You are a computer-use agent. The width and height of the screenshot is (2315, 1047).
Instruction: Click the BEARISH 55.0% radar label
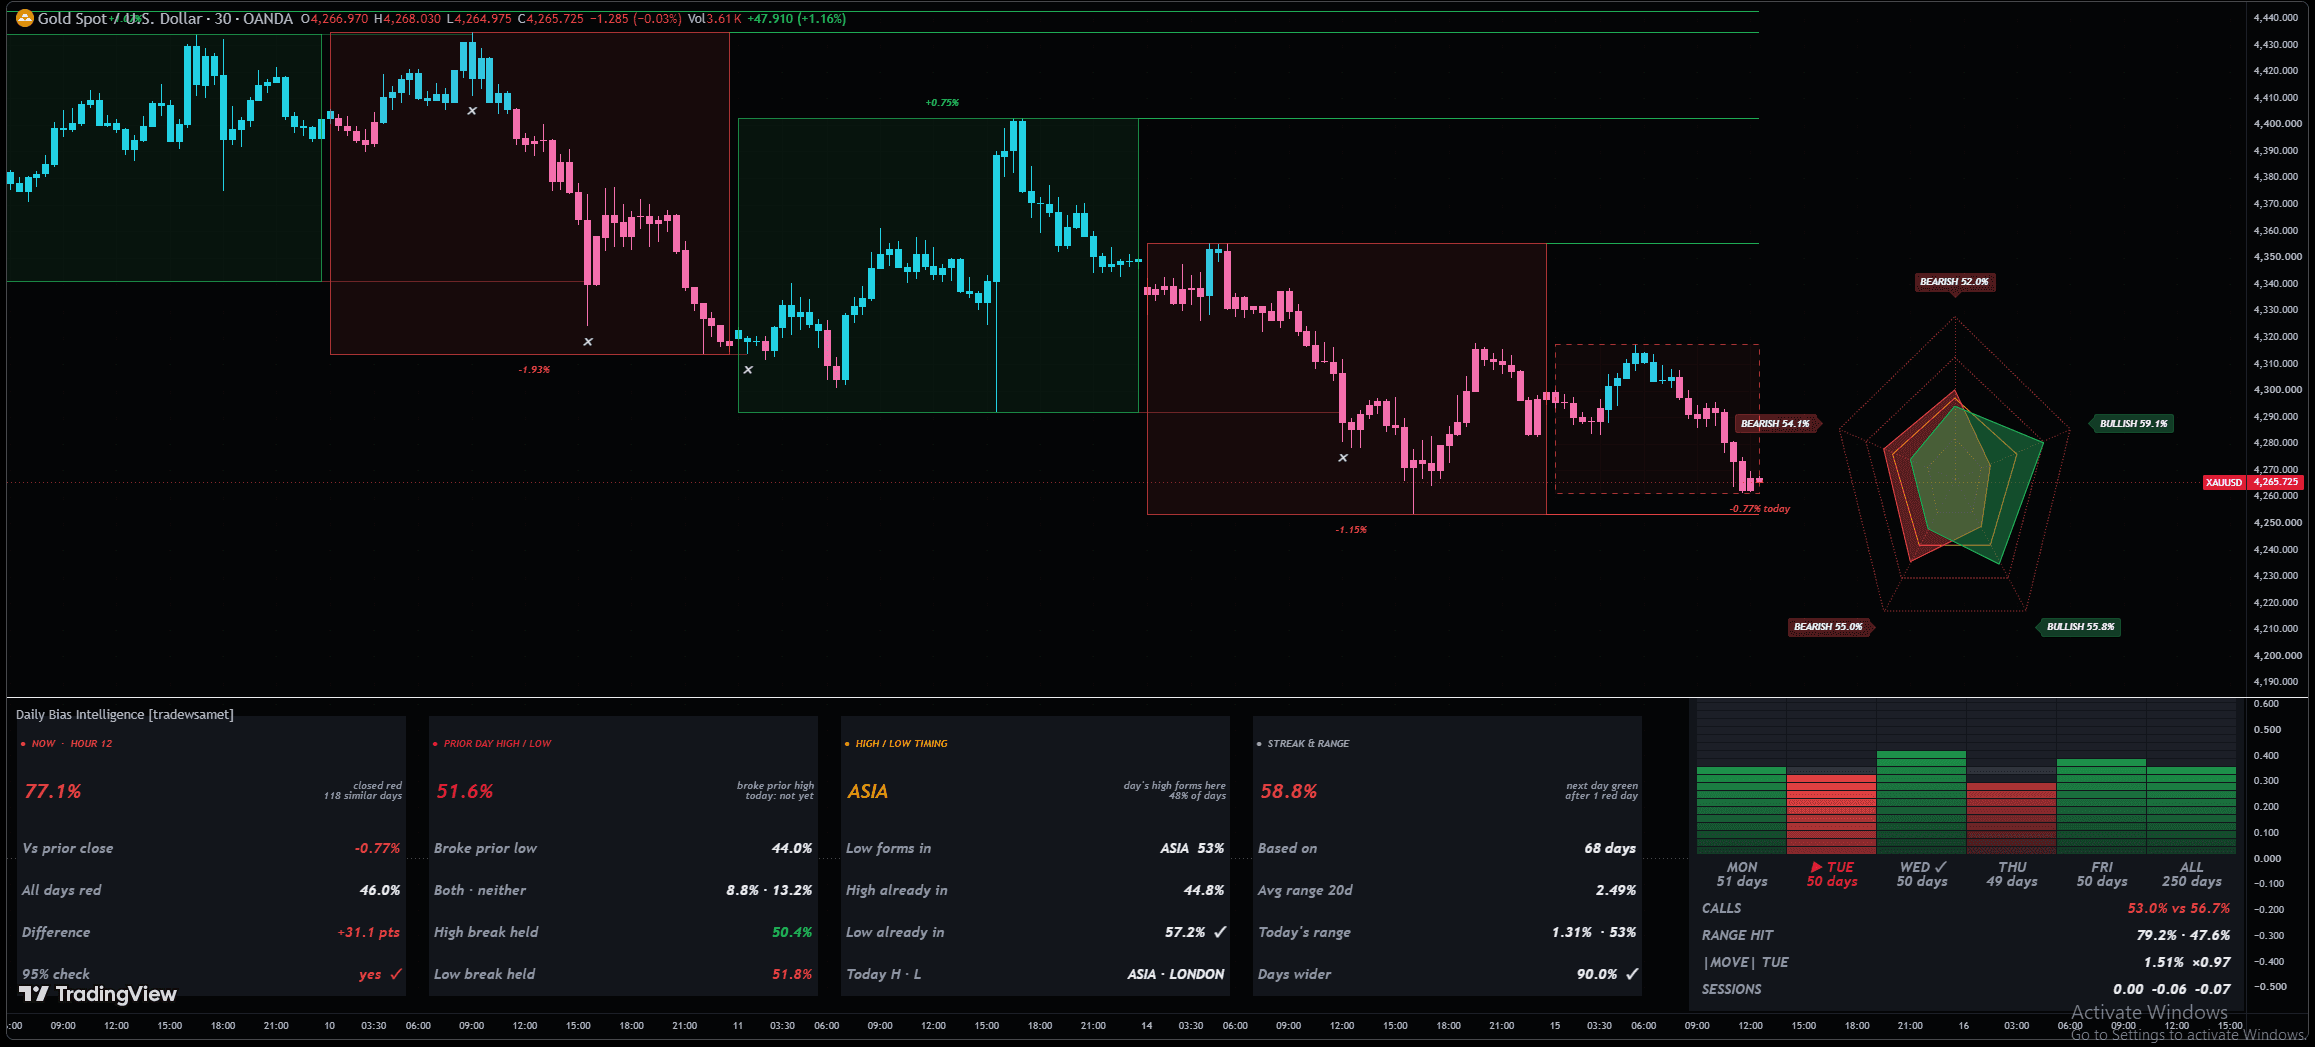pyautogui.click(x=1828, y=627)
